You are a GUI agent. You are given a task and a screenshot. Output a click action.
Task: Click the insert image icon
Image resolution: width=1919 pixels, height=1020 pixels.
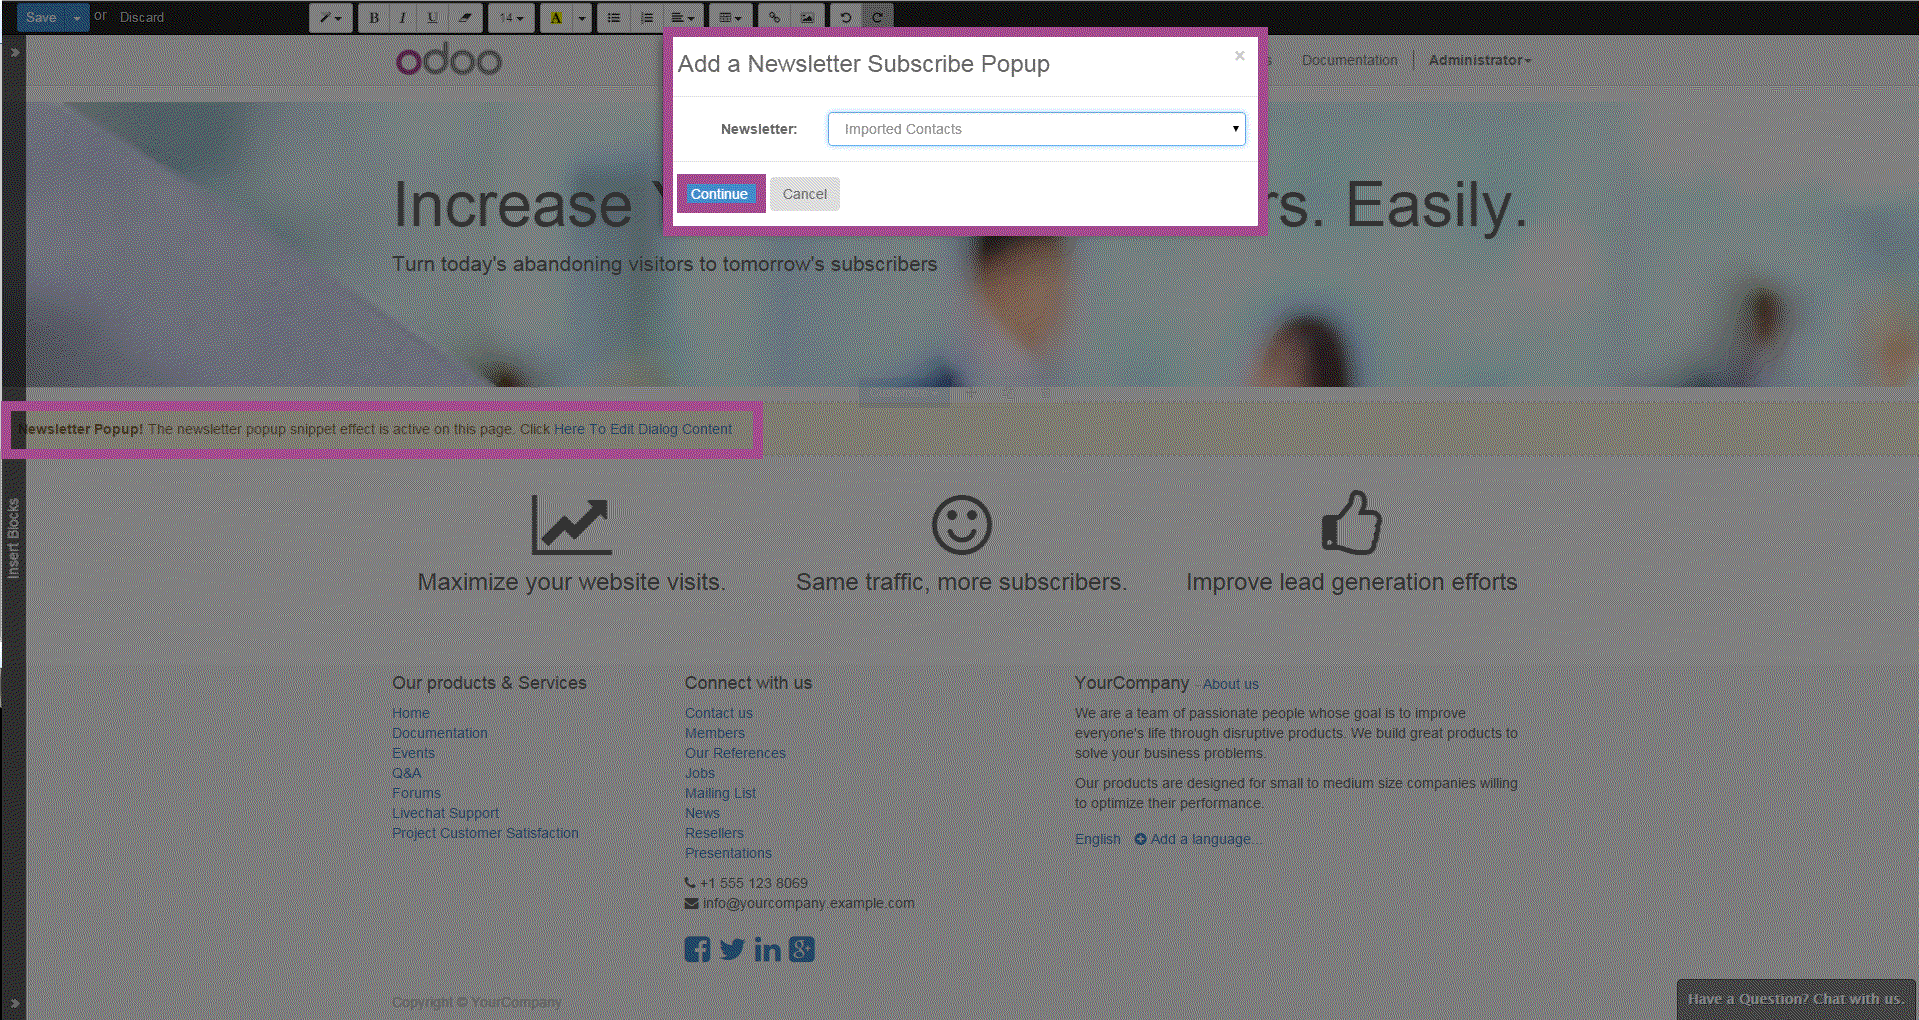click(x=806, y=17)
